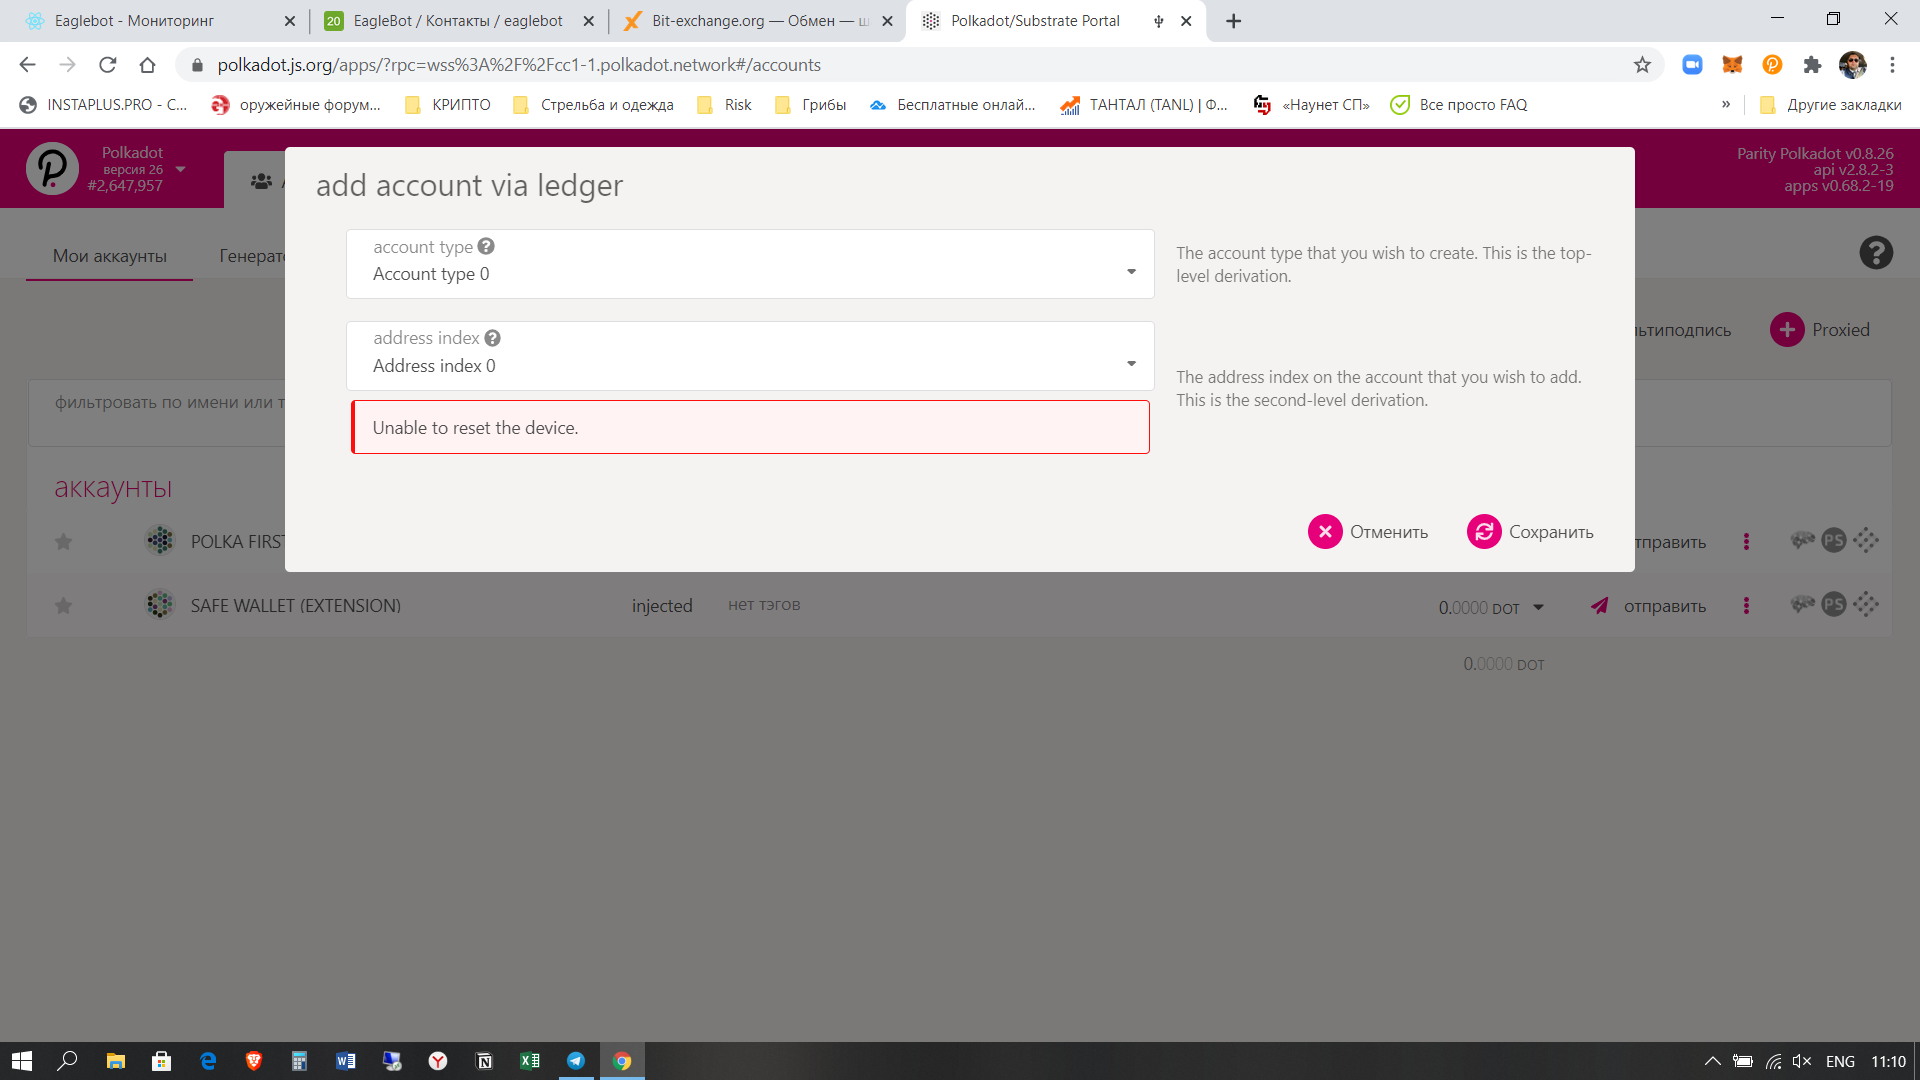This screenshot has width=1920, height=1080.
Task: Click the Отменить cancel button
Action: (1368, 532)
